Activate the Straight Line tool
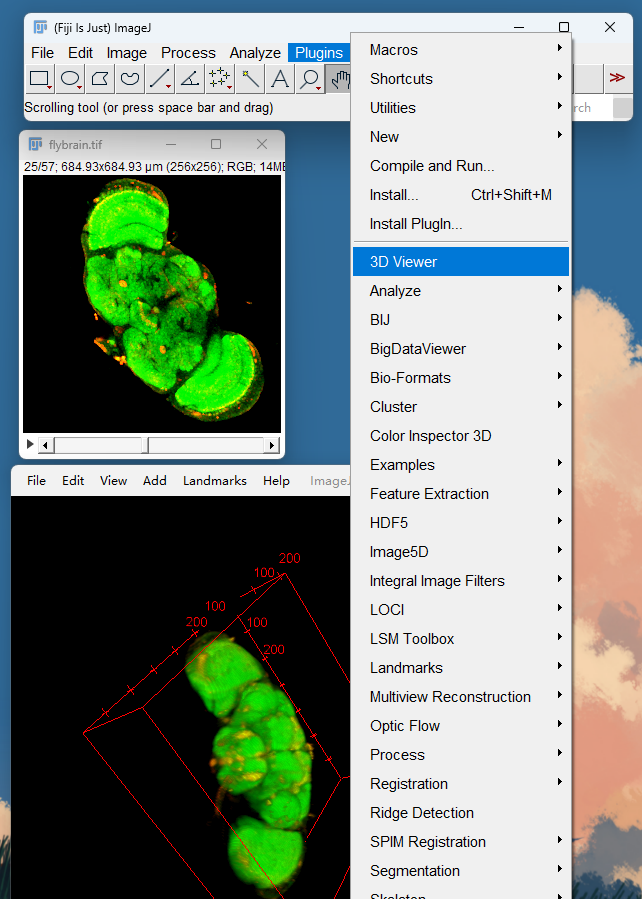Screen dimensions: 642x899 point(159,79)
